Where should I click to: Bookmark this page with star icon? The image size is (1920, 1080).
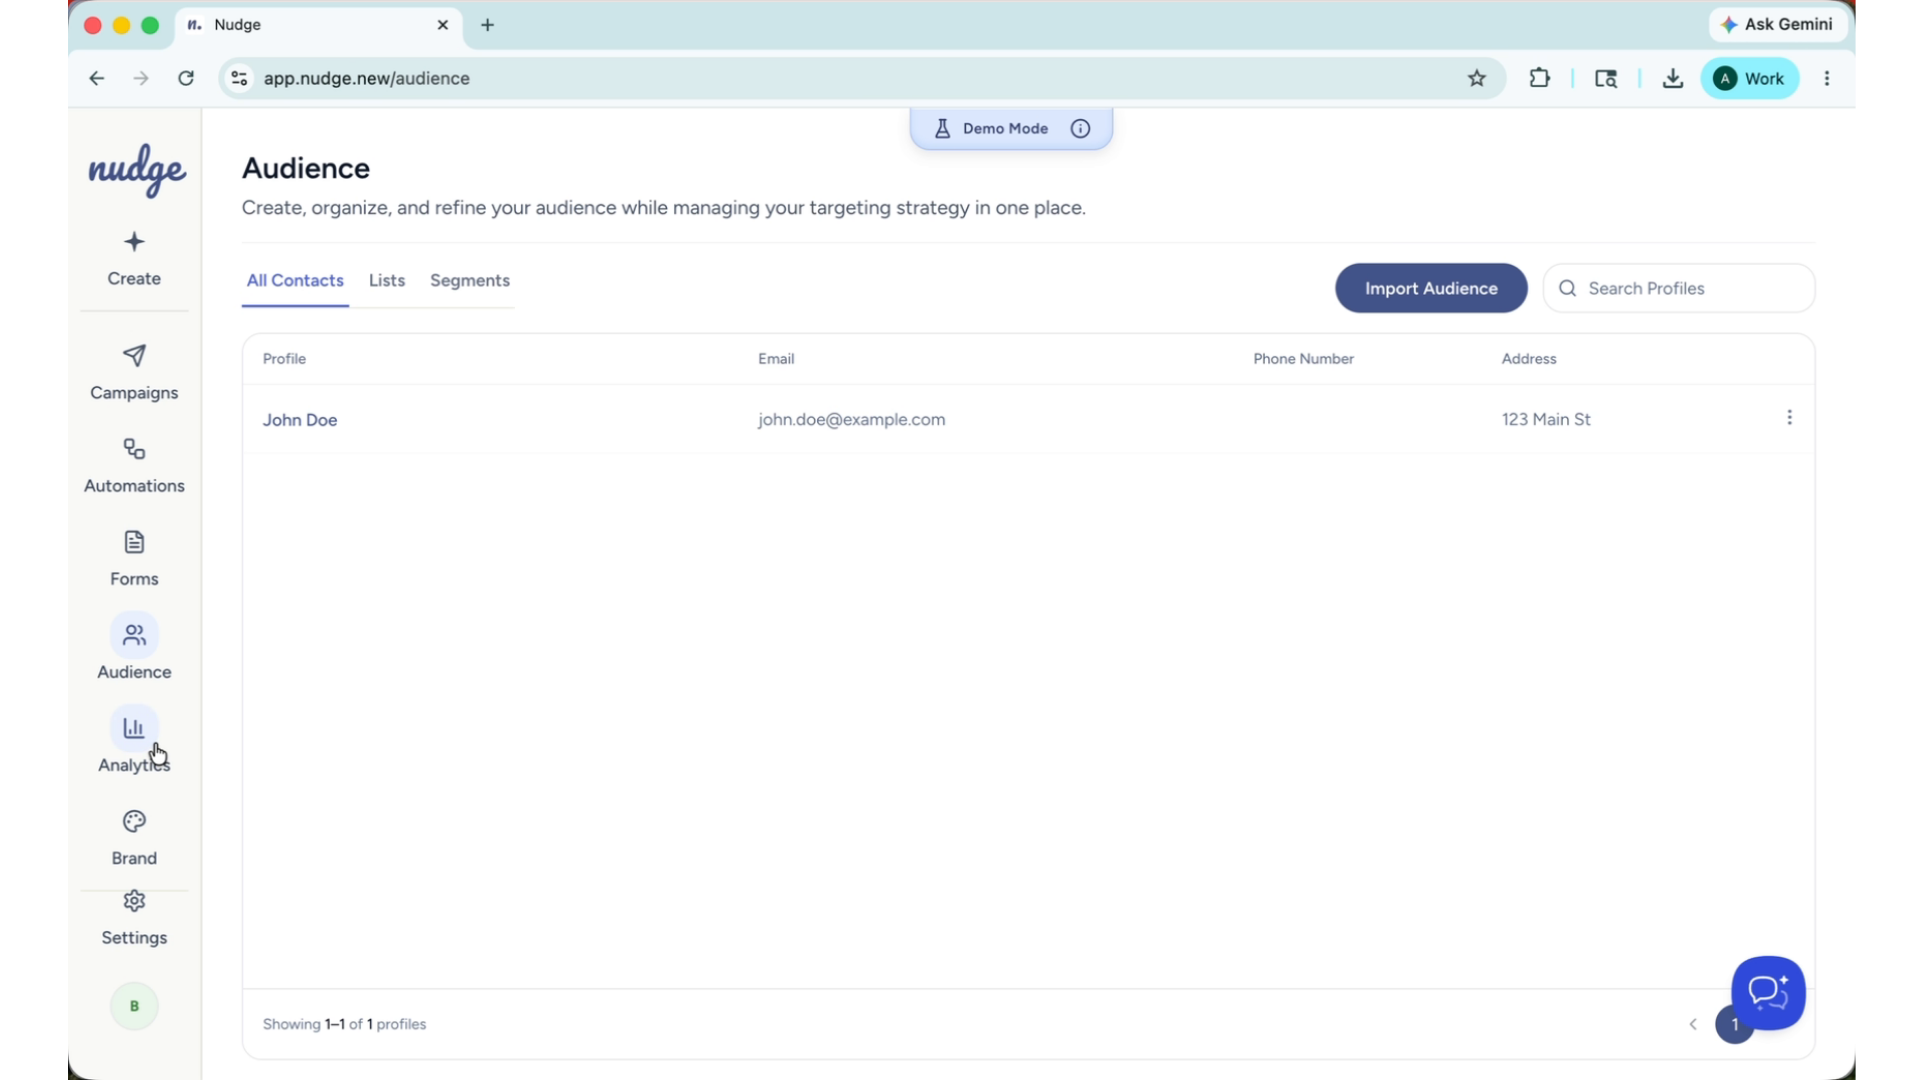click(1477, 78)
